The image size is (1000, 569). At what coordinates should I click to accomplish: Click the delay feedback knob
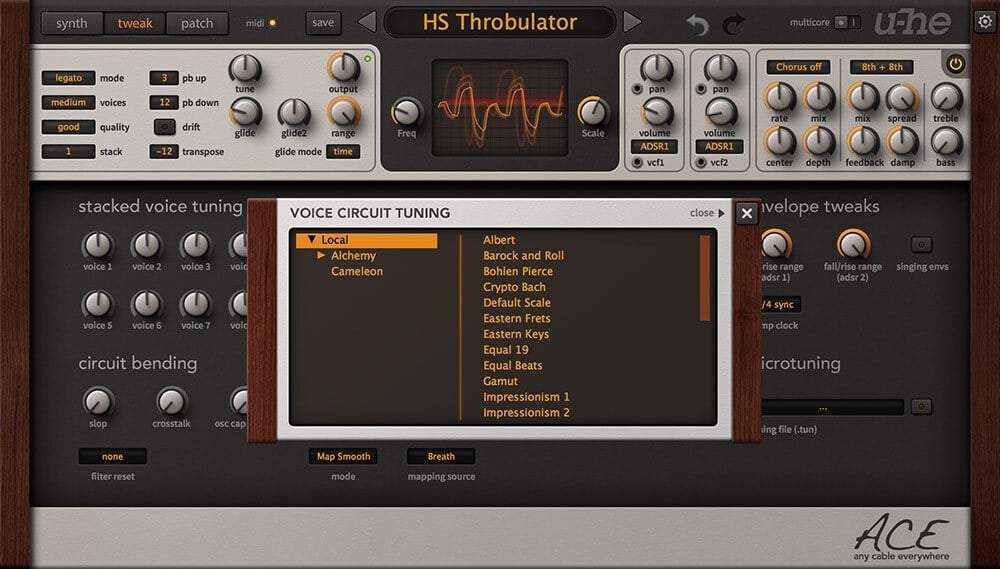(862, 141)
